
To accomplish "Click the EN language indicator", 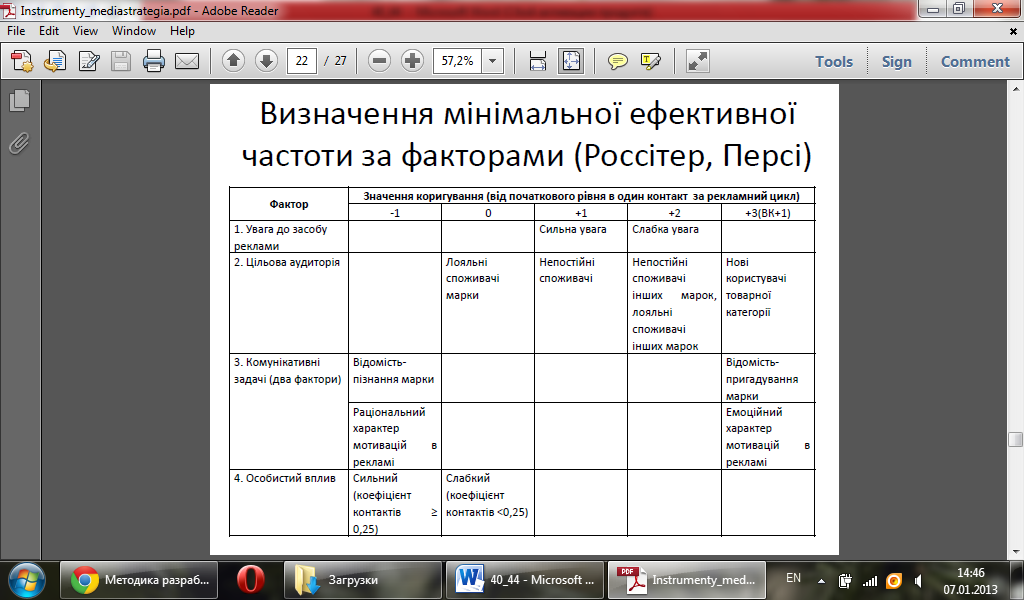I will point(793,578).
